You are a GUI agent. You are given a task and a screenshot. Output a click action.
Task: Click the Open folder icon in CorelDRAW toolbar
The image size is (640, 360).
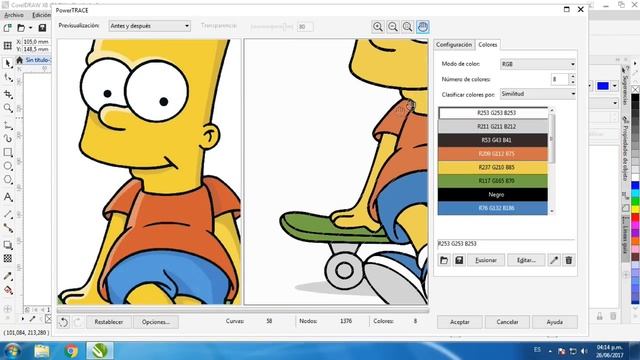[21, 28]
